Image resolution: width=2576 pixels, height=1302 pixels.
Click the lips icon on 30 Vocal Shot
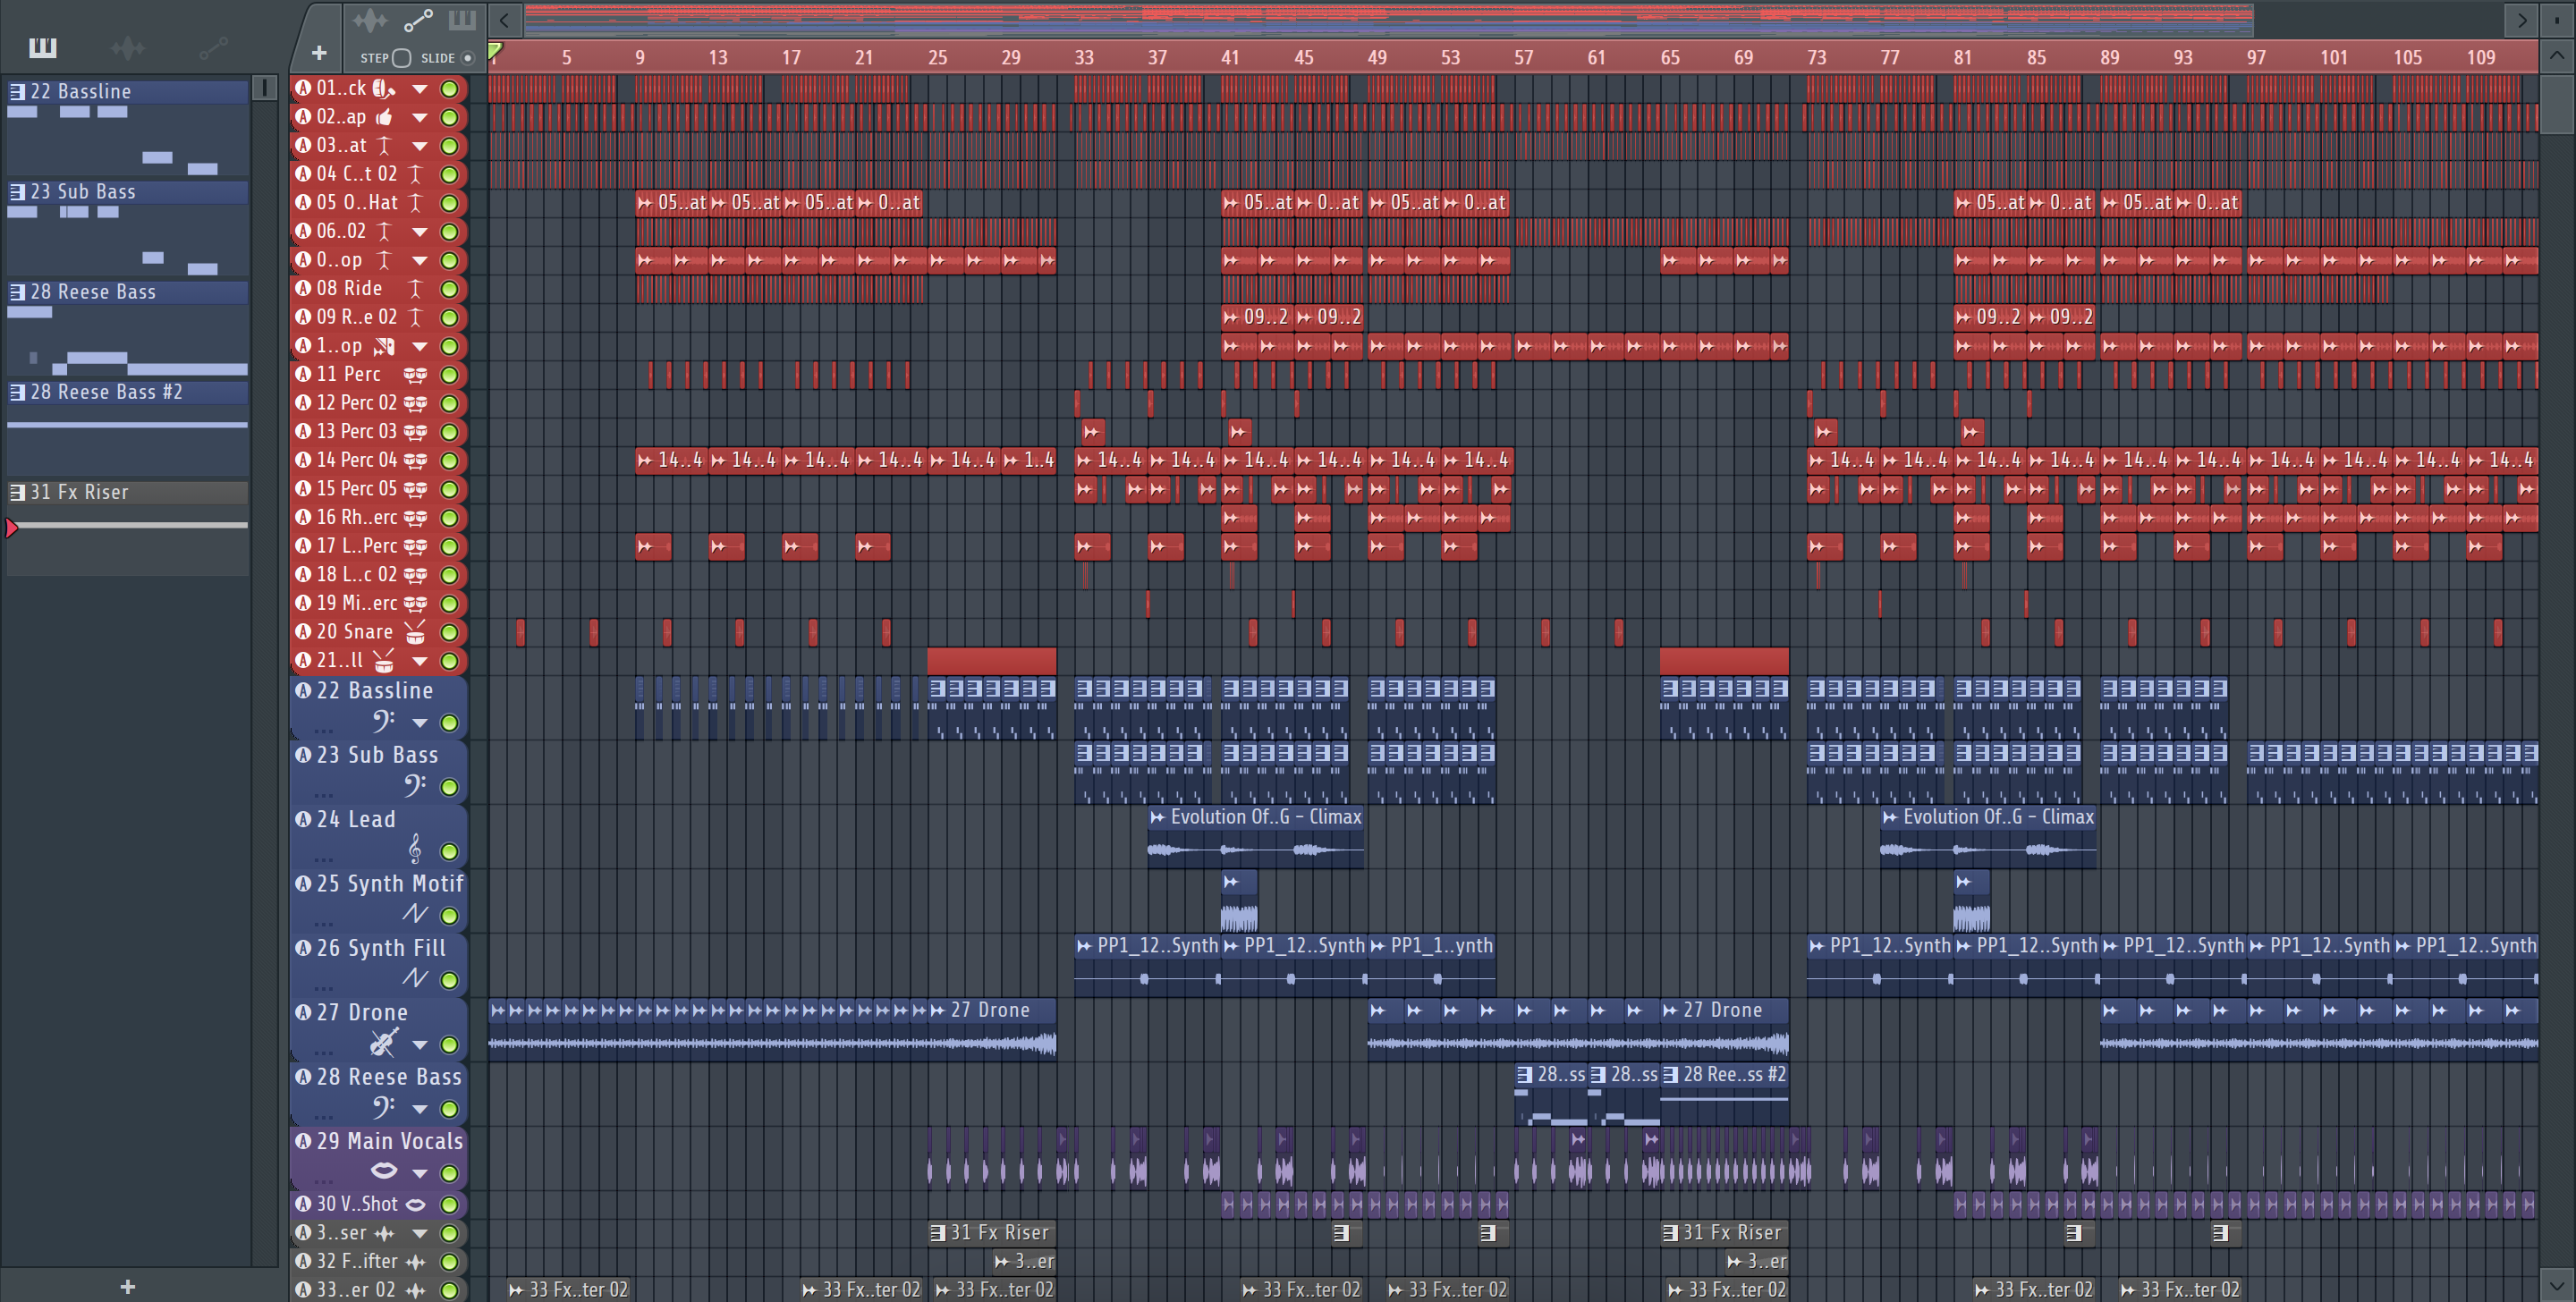tap(415, 1205)
